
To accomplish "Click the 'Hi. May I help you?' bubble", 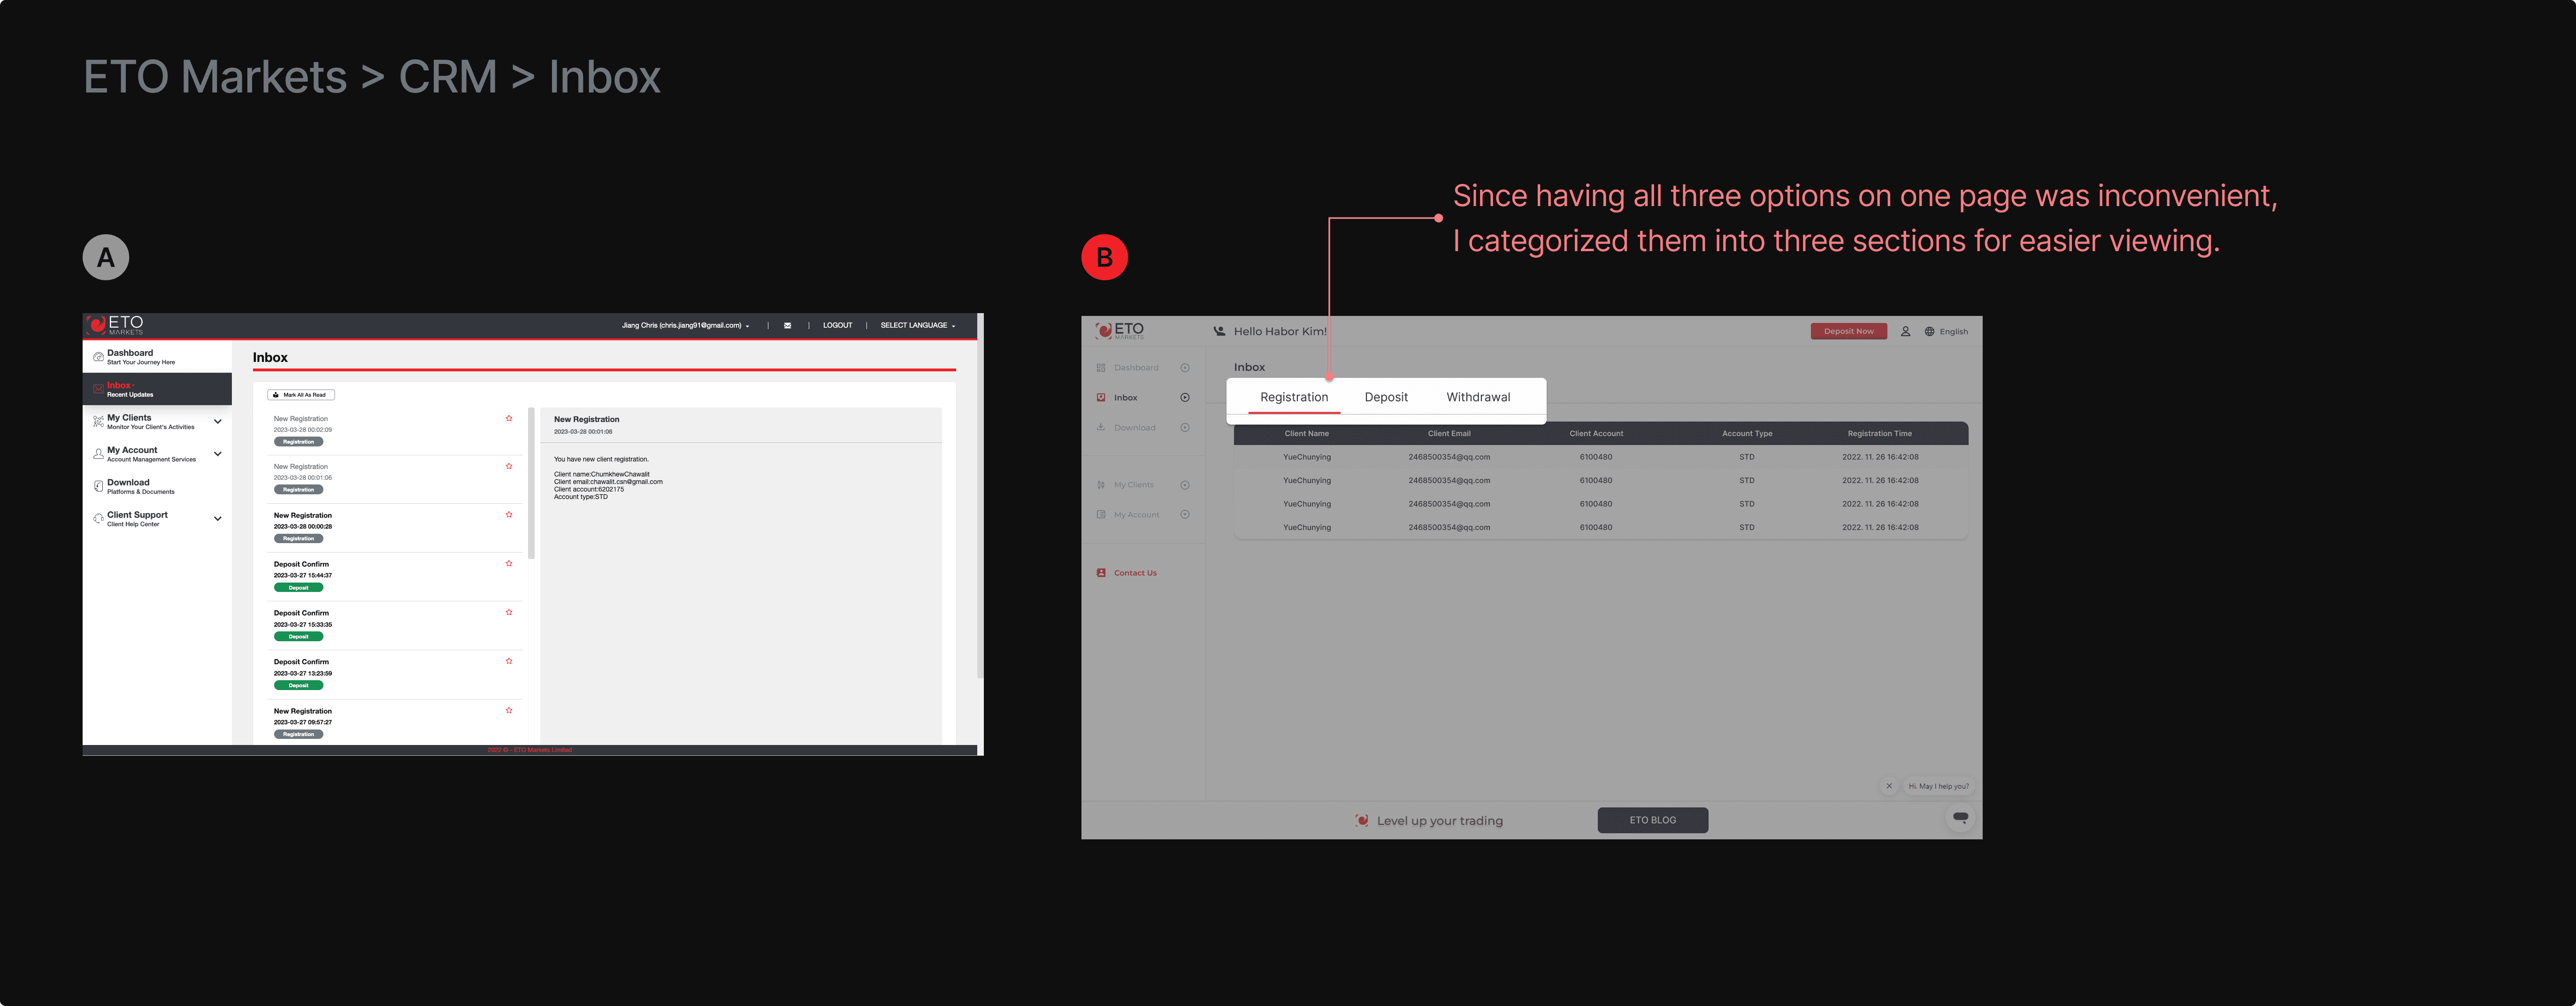I will click(x=1938, y=786).
